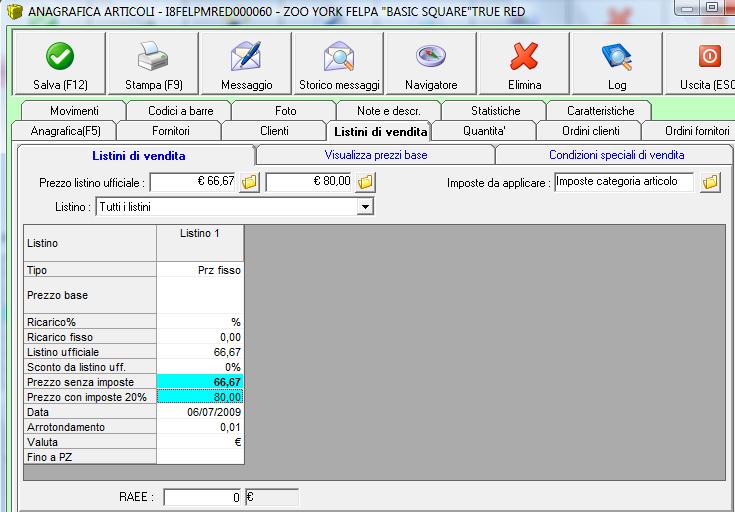Click the Ricarico% value cell
The height and width of the screenshot is (512, 735).
coord(200,322)
